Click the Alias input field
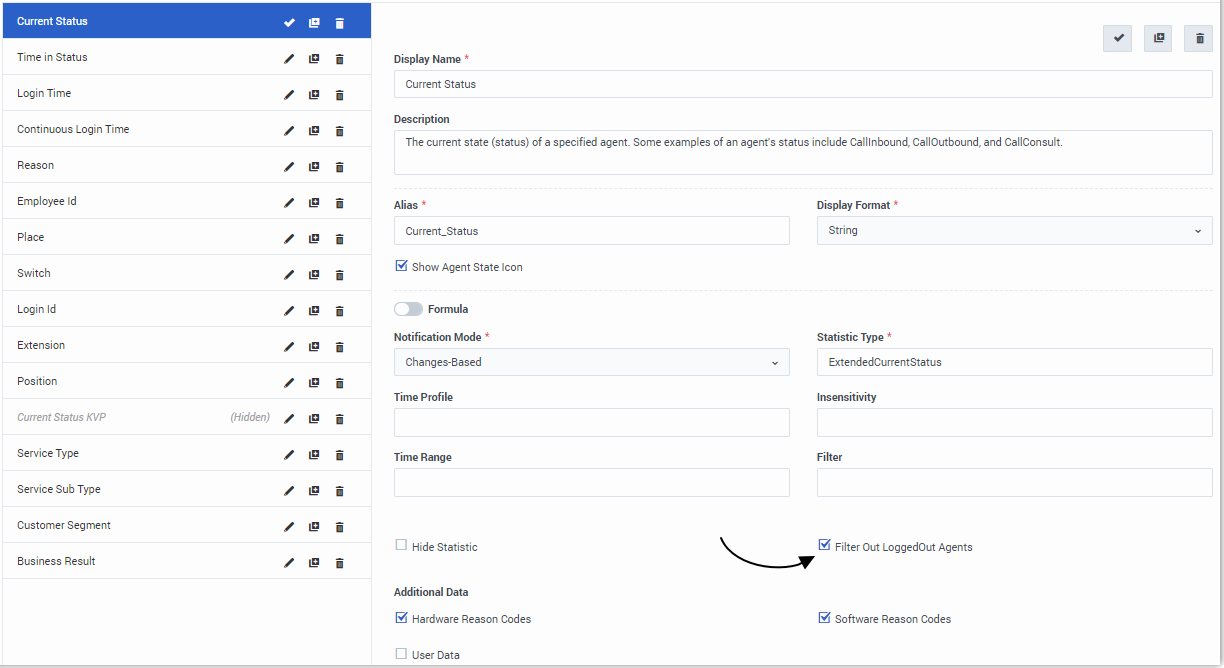This screenshot has width=1224, height=668. coord(591,230)
